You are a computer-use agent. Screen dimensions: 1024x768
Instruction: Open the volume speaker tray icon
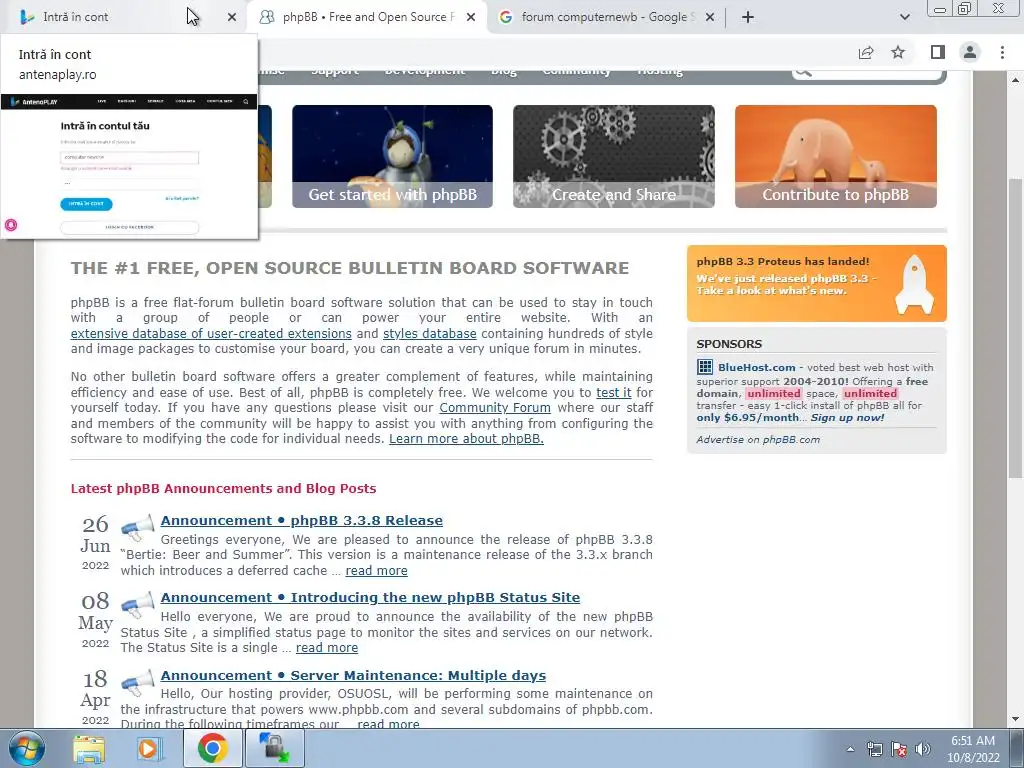point(923,749)
